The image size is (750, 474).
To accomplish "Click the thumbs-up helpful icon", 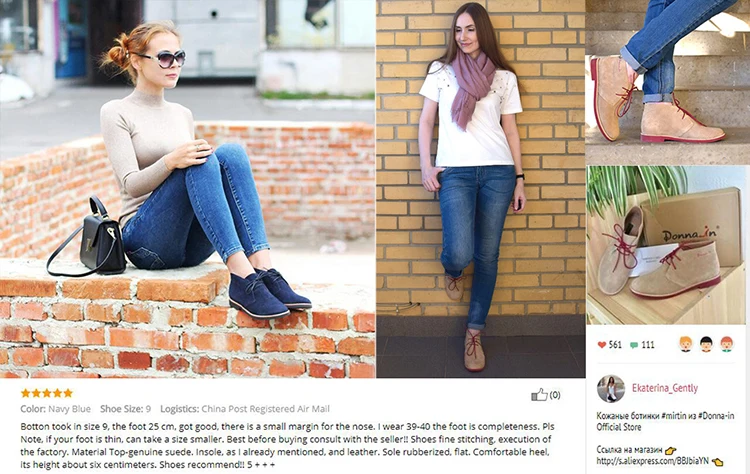I will pyautogui.click(x=539, y=395).
